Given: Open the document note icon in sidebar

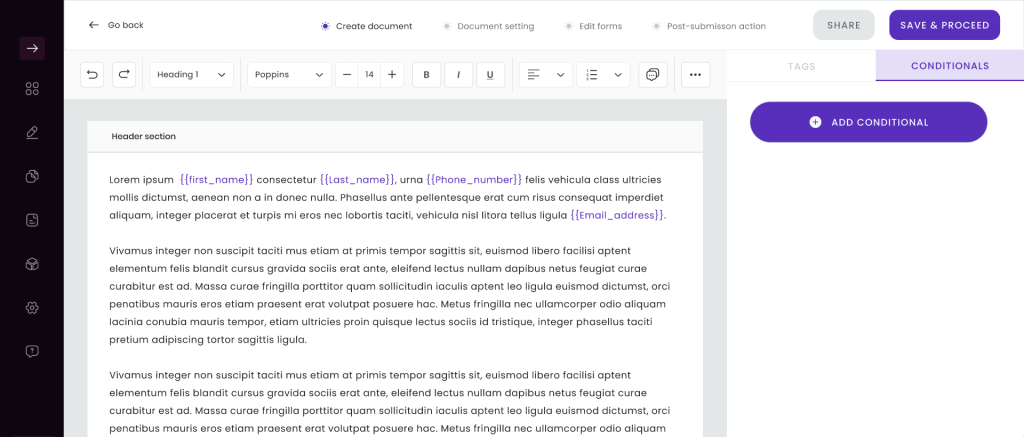Looking at the screenshot, I should click(x=32, y=220).
